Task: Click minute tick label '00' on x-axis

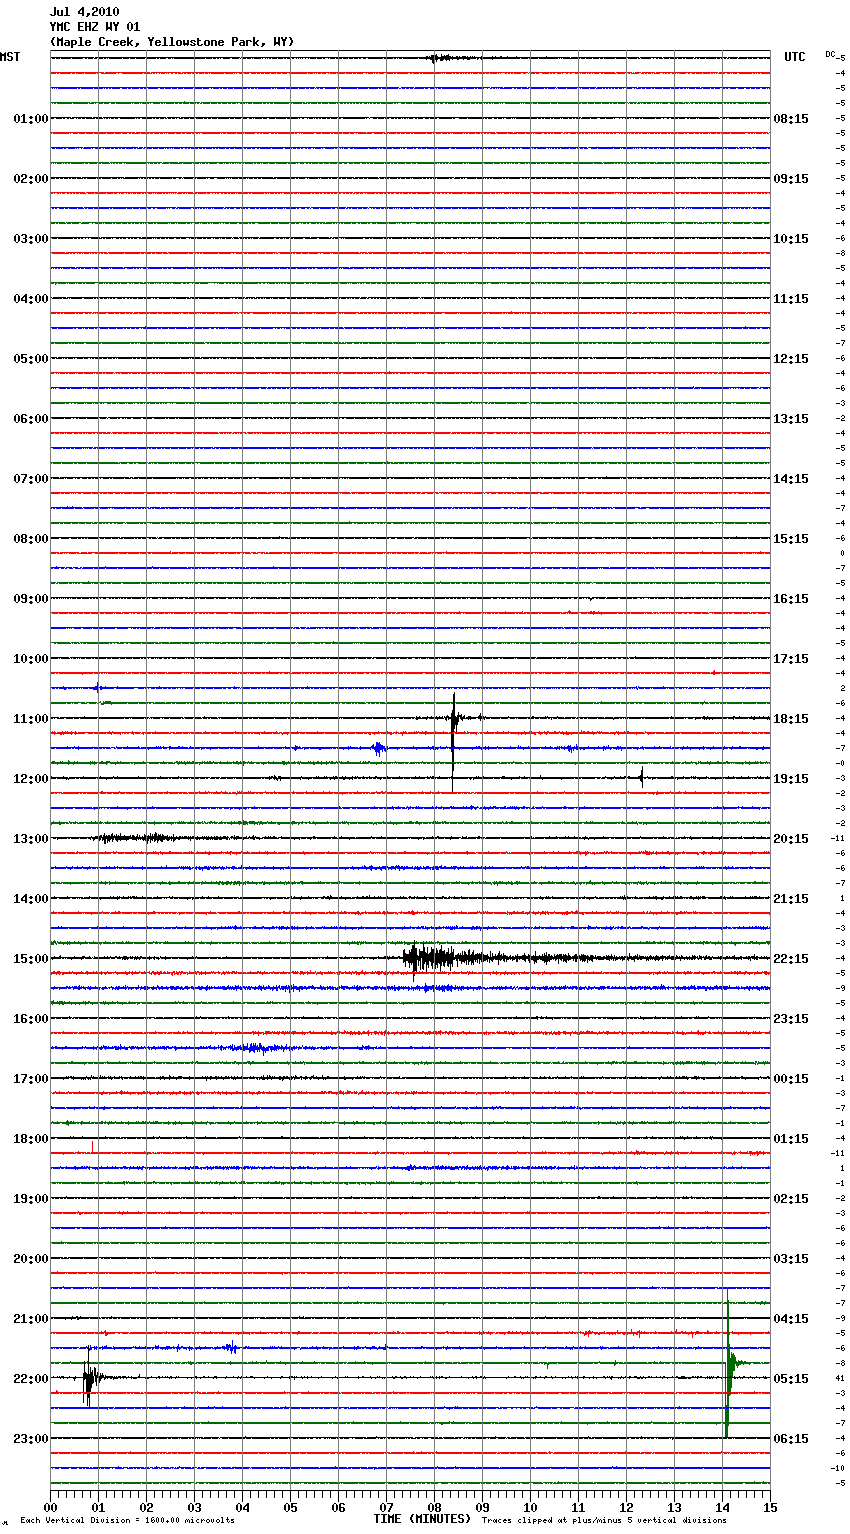Action: tap(50, 1507)
